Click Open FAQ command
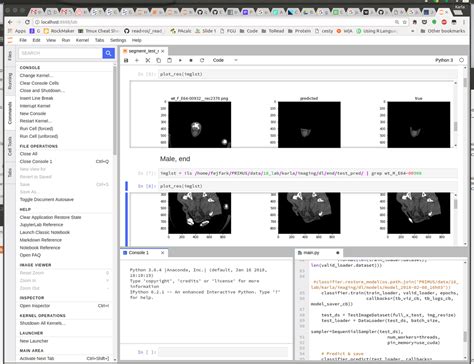This screenshot has height=364, width=474. click(30, 255)
